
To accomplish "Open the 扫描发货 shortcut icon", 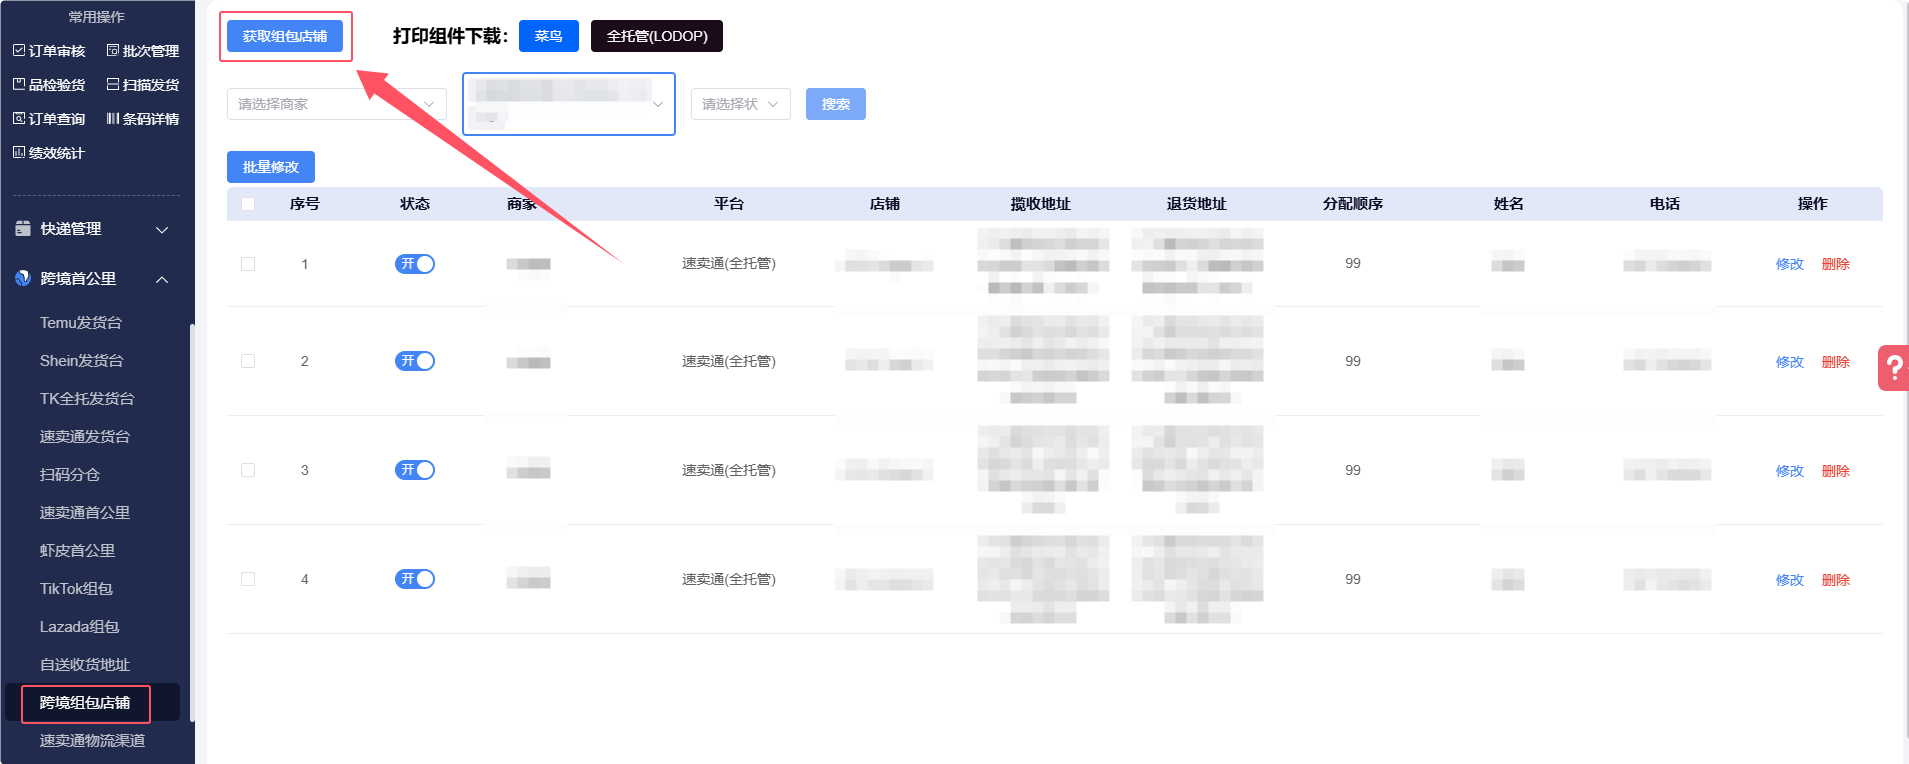I will pos(113,84).
